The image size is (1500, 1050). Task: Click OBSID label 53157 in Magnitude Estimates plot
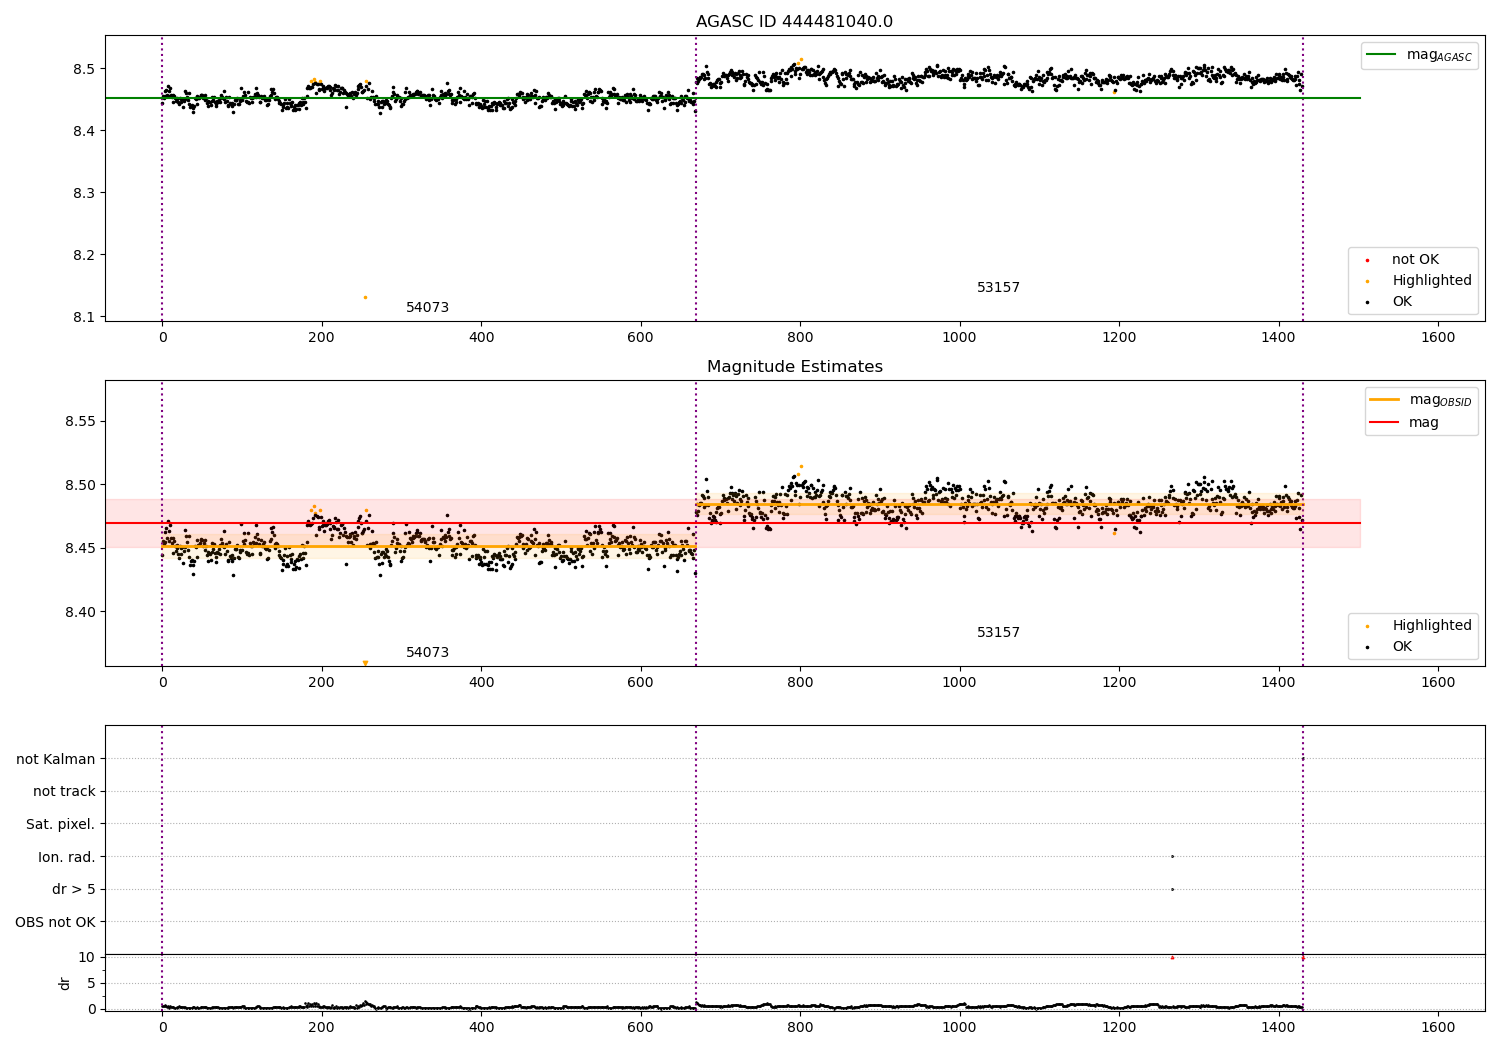tap(998, 633)
